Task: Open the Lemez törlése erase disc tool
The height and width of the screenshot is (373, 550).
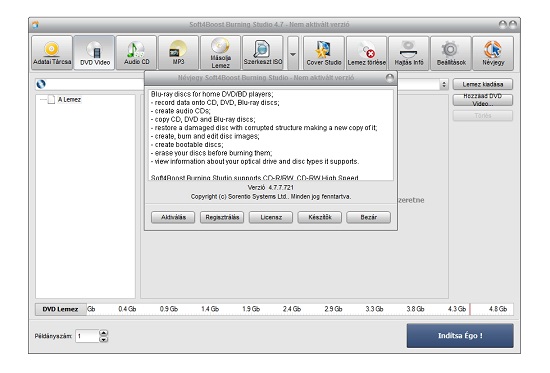Action: 367,53
